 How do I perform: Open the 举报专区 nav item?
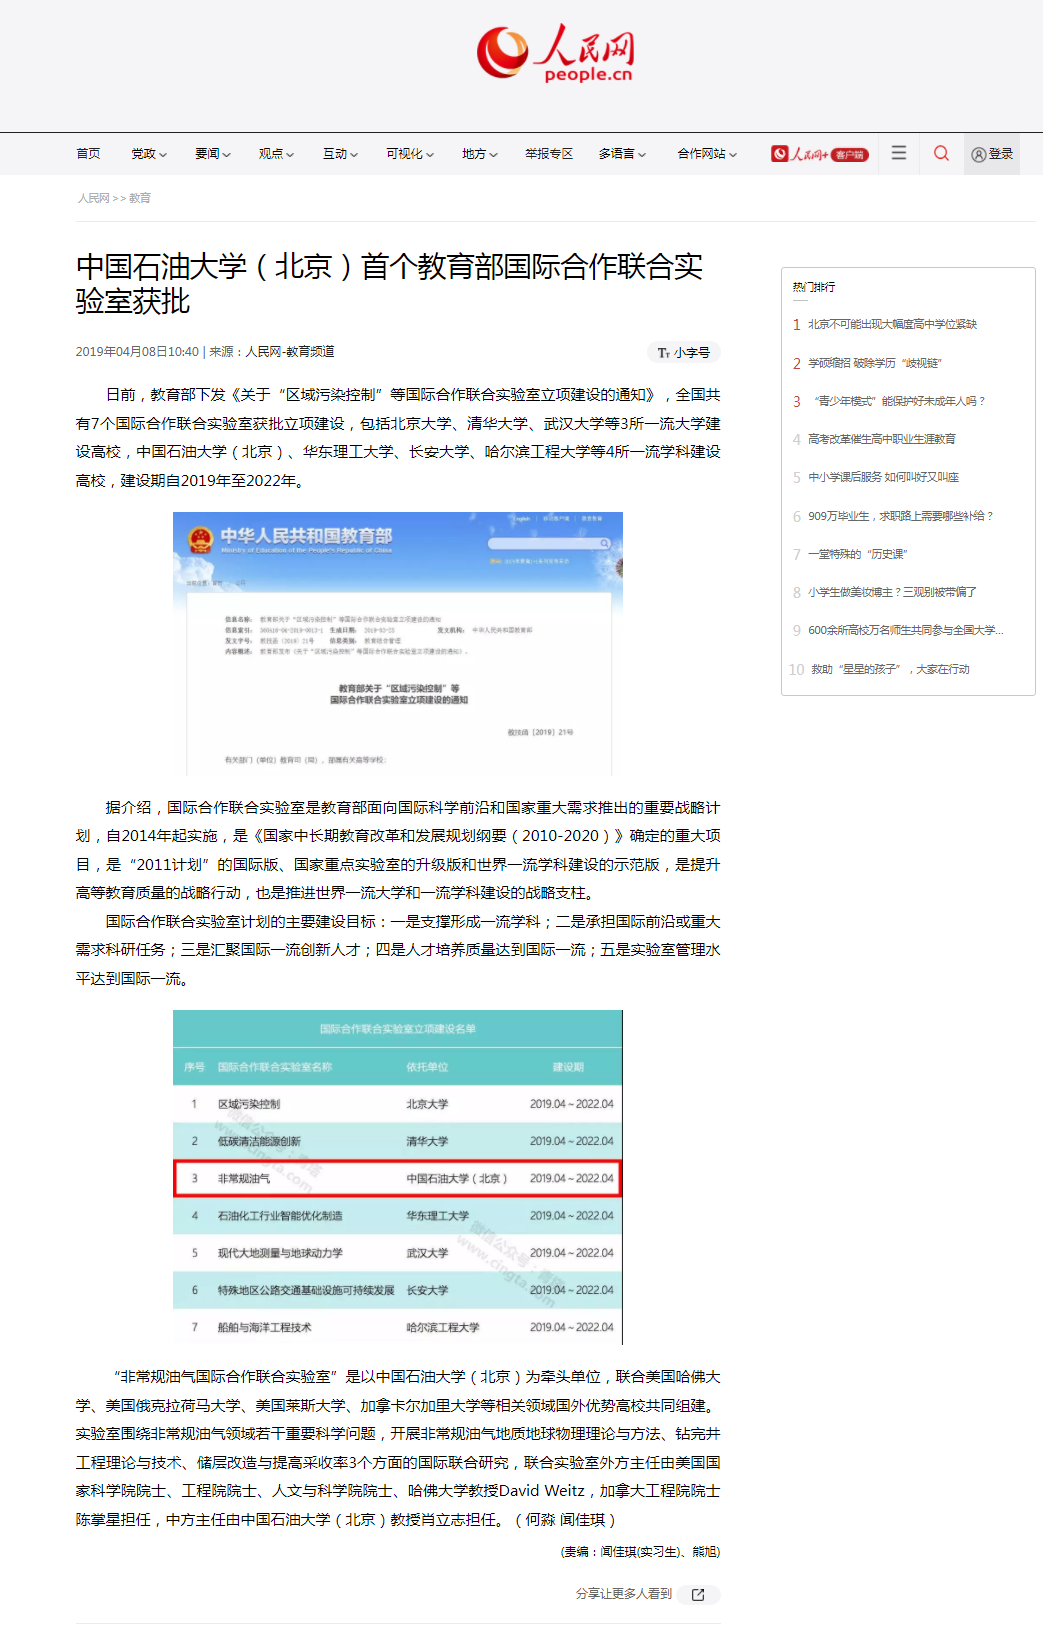(x=549, y=154)
